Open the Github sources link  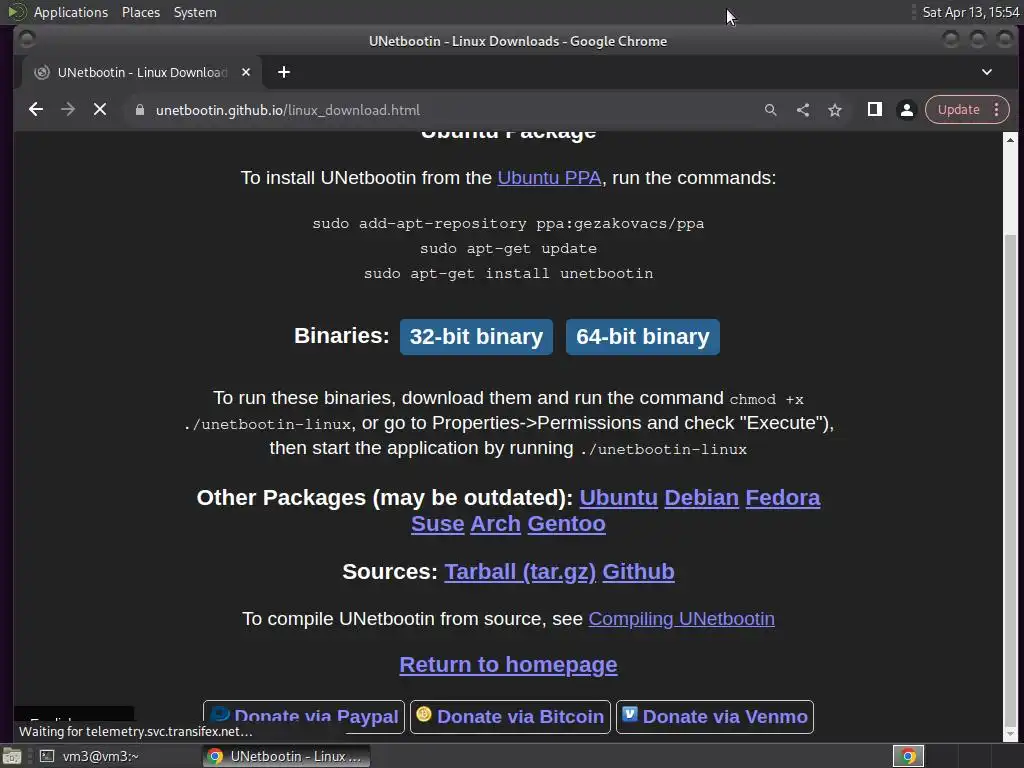[638, 572]
